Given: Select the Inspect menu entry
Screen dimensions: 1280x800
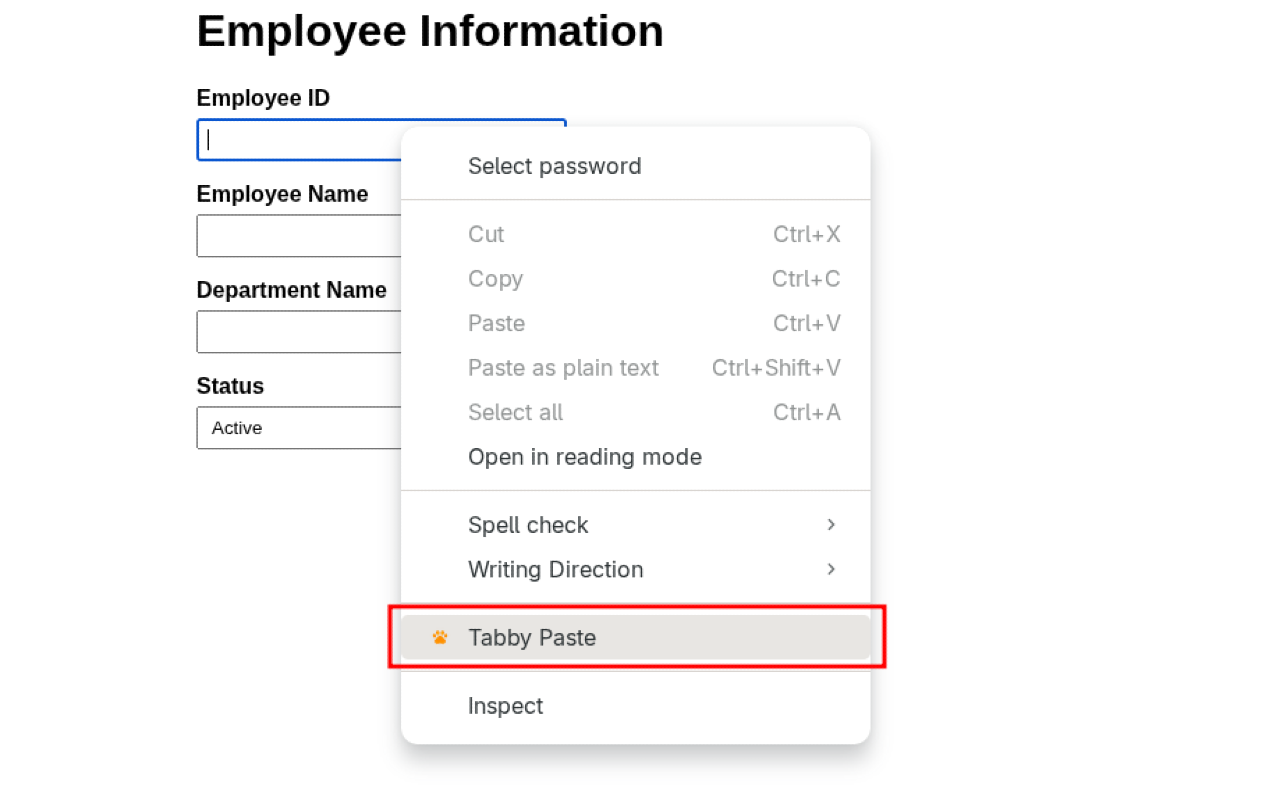Looking at the screenshot, I should [x=506, y=706].
